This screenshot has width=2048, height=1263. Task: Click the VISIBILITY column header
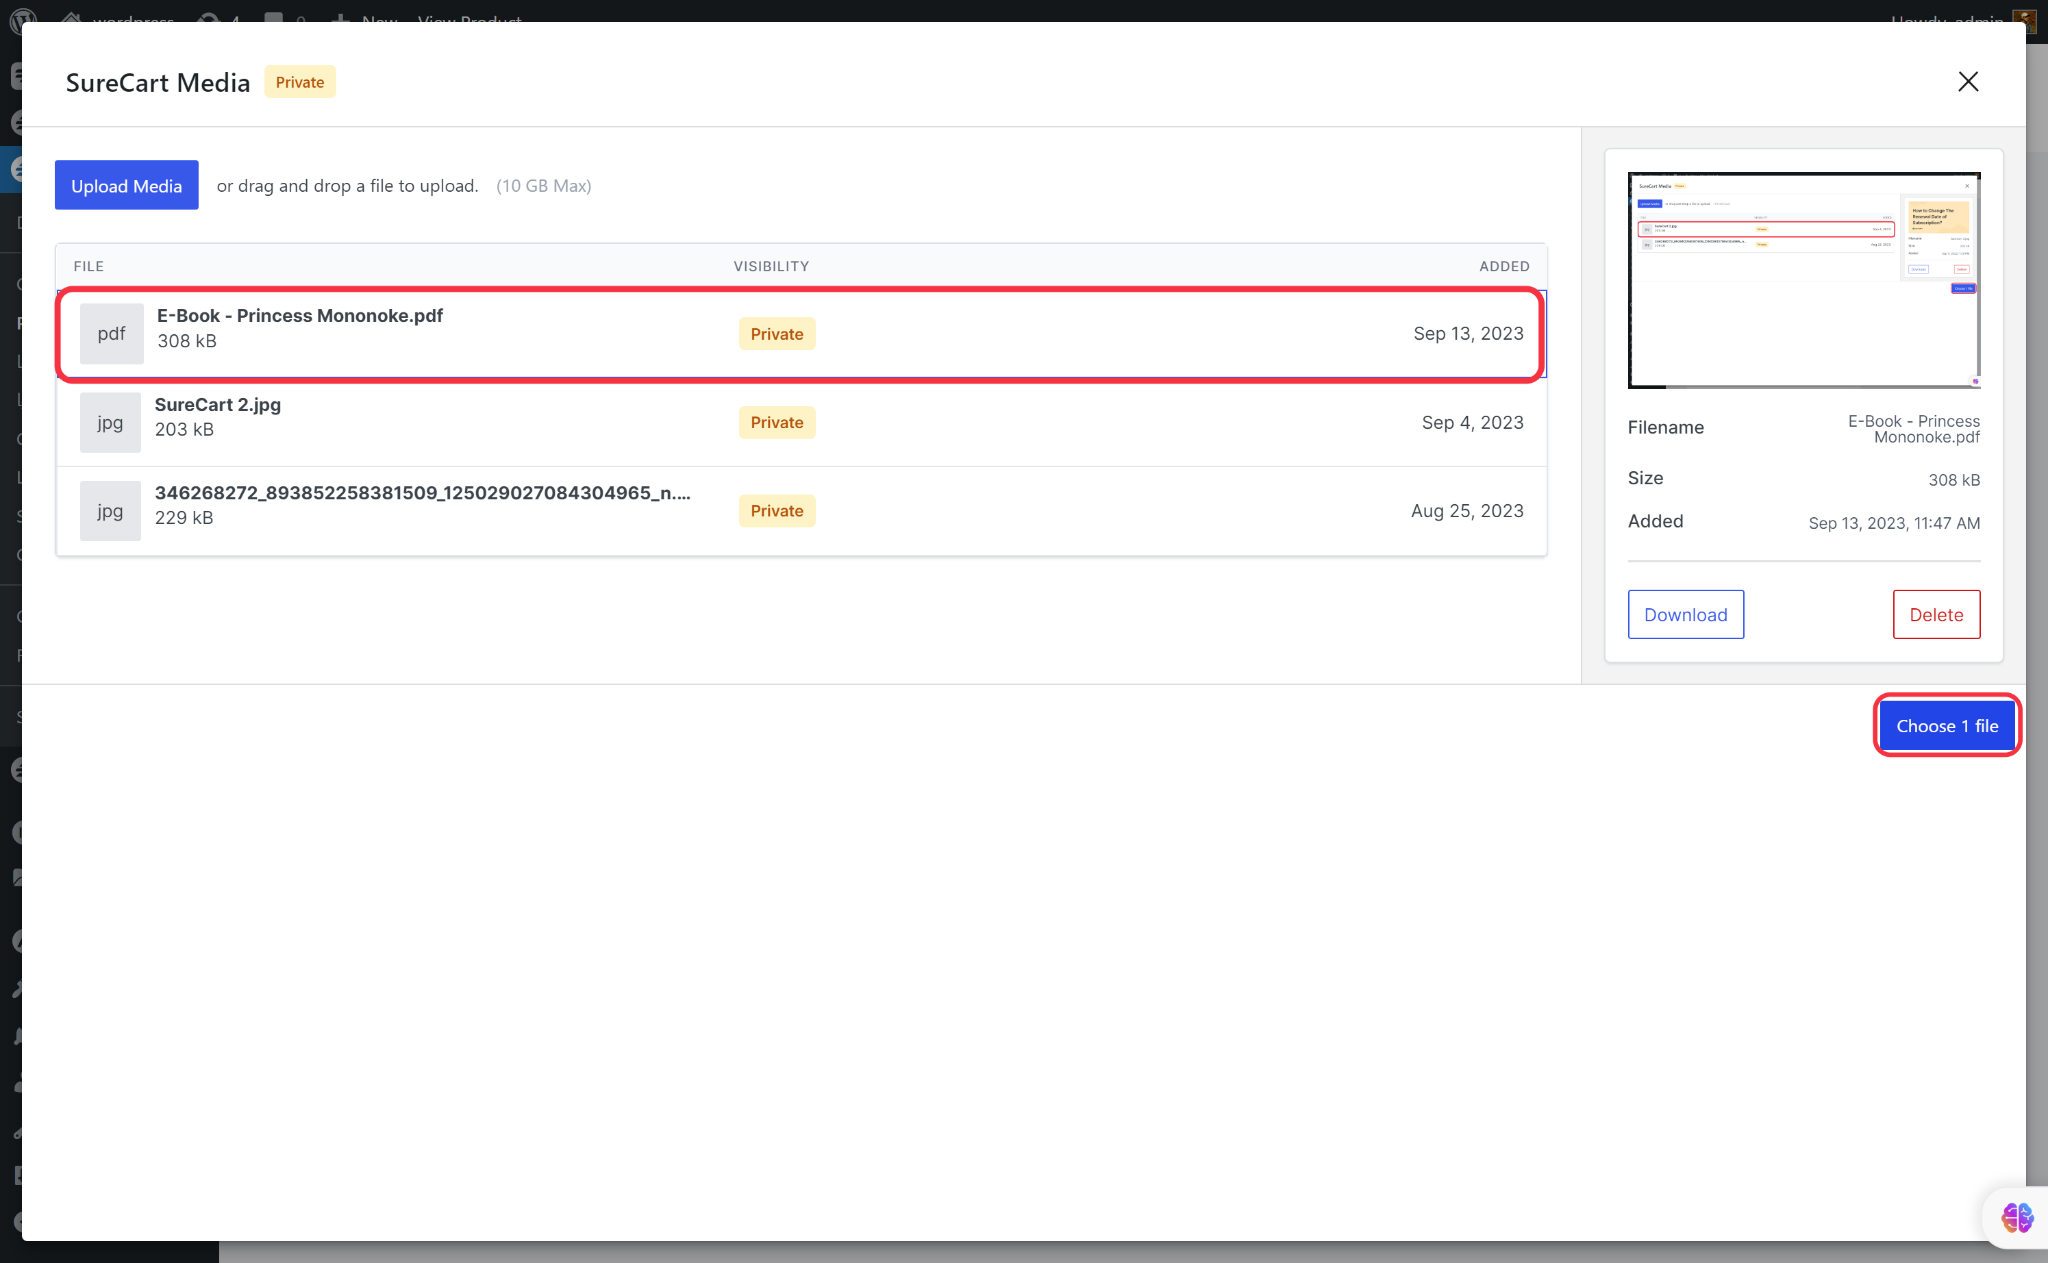[x=770, y=266]
